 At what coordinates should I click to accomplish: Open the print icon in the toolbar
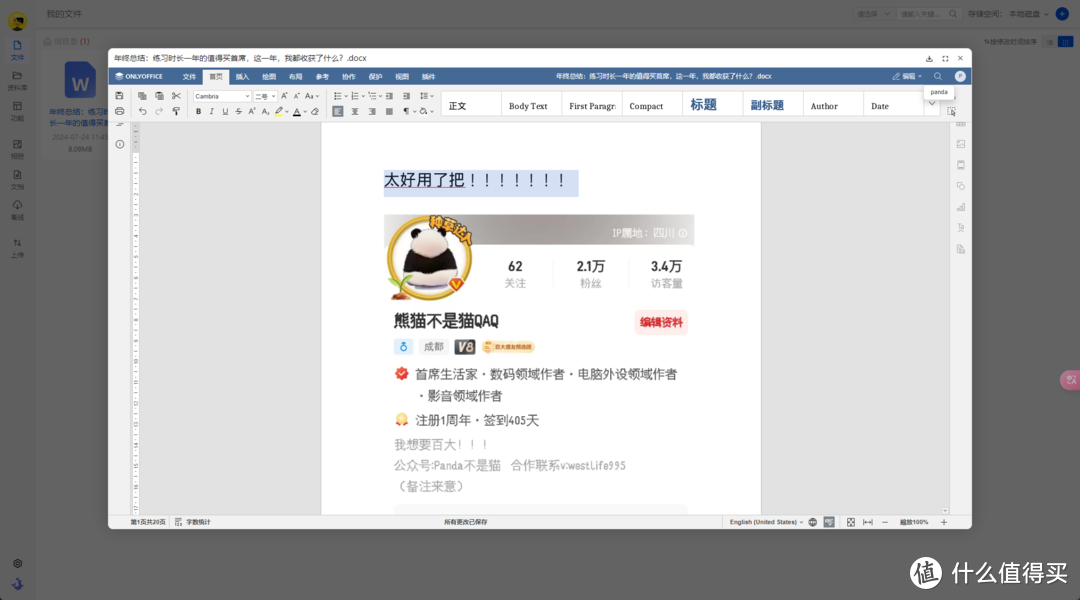(x=120, y=111)
